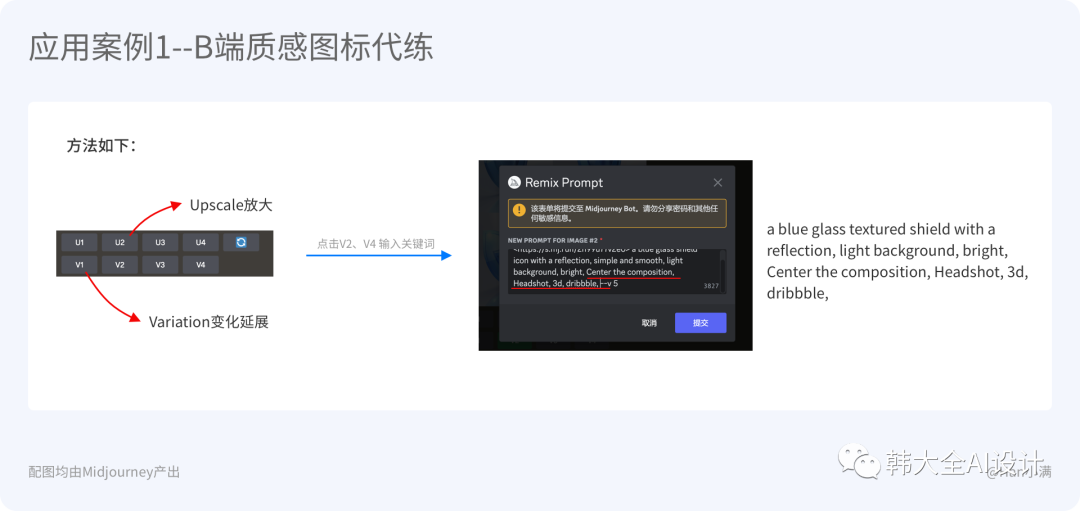Click the Remix Prompt dialog title
Screen dimensions: 1080x511
[x=564, y=182]
